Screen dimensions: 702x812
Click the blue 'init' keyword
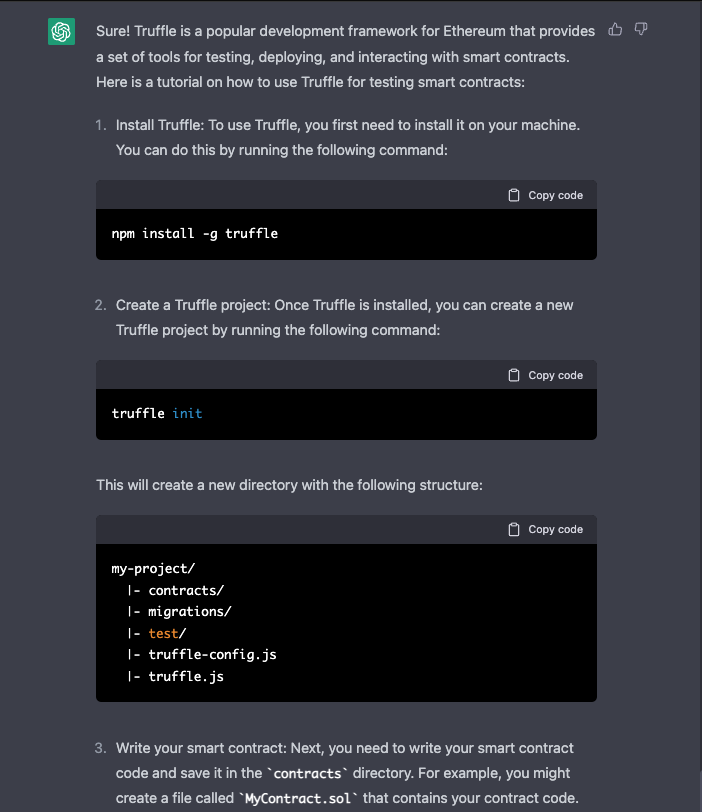[187, 413]
